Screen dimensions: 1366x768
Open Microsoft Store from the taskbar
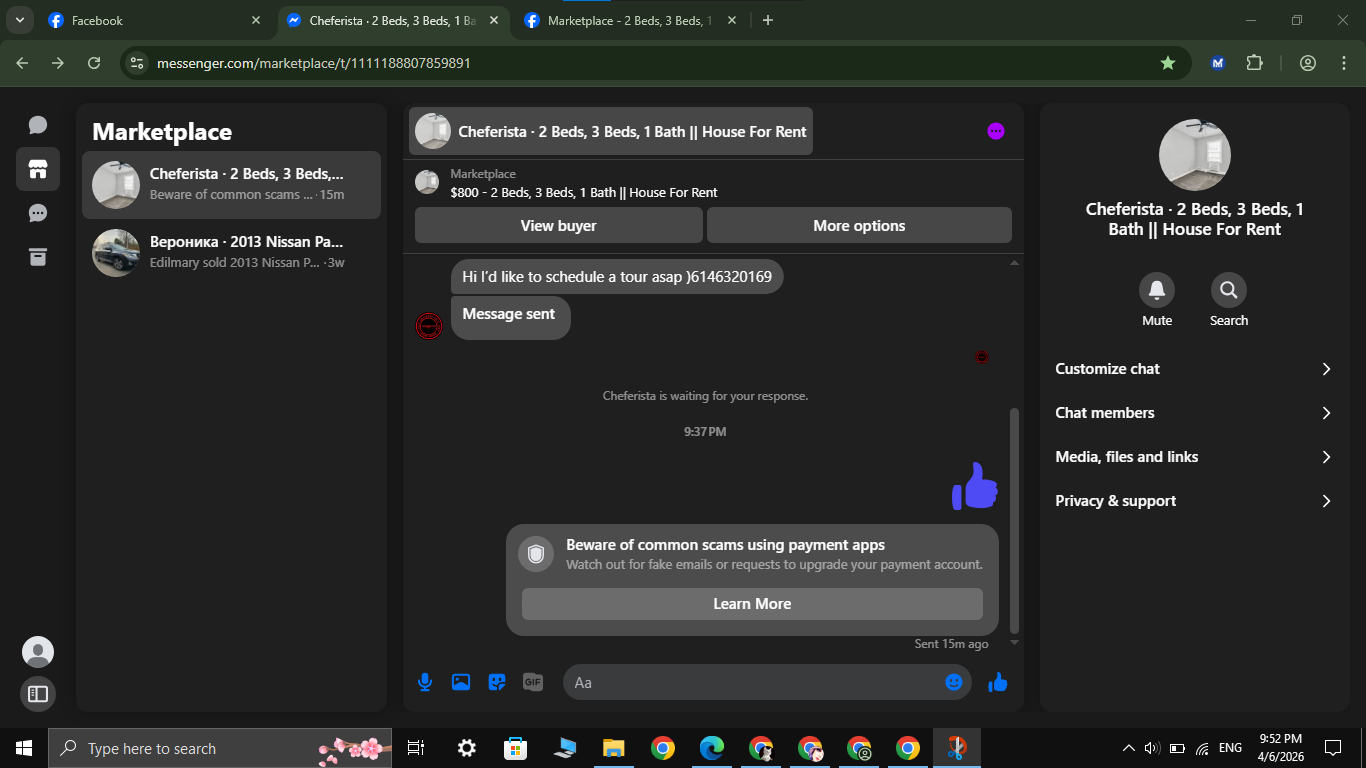[x=516, y=748]
